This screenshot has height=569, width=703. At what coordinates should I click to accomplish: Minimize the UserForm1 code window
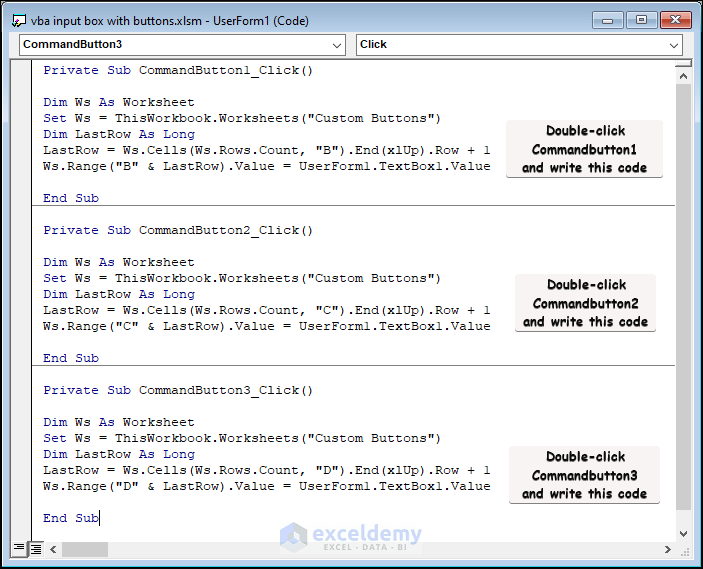pyautogui.click(x=608, y=20)
